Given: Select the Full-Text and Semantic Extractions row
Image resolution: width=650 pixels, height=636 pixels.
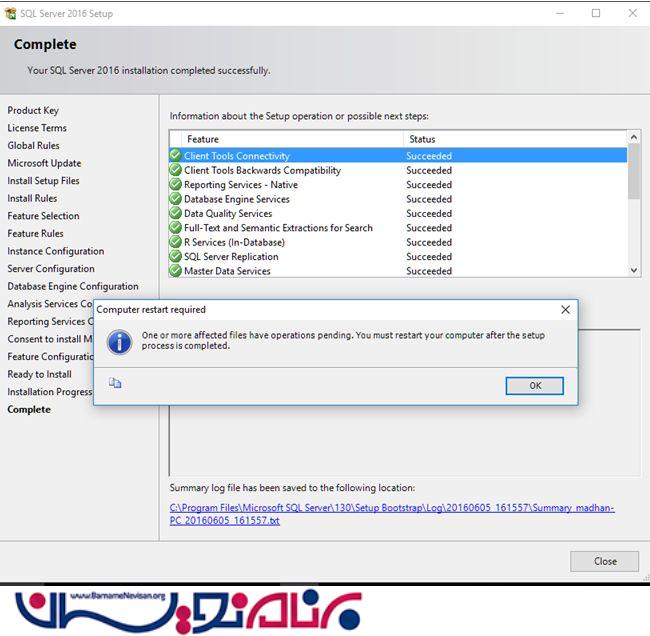Looking at the screenshot, I should click(278, 228).
